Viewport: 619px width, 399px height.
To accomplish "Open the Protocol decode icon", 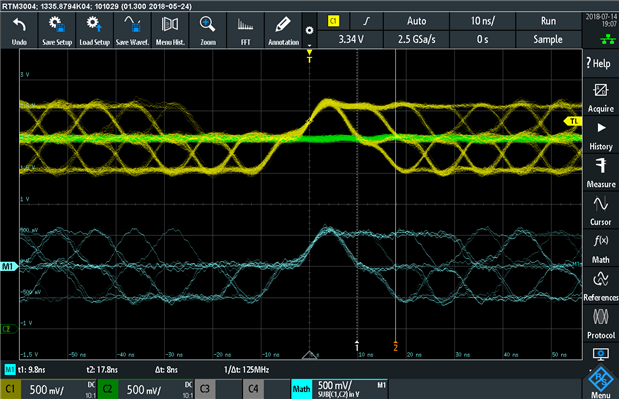I will [x=600, y=324].
